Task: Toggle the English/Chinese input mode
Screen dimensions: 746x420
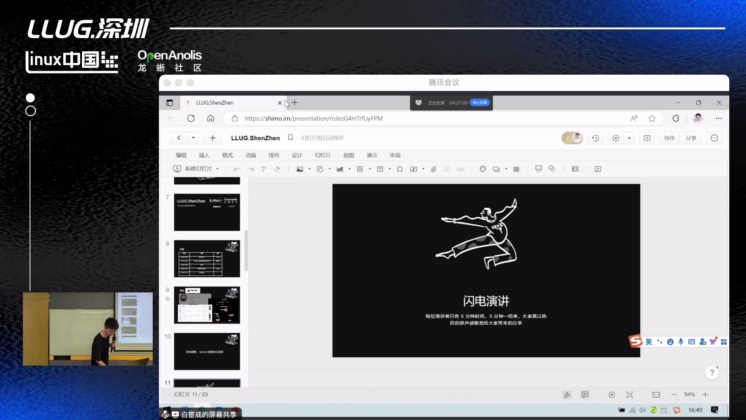Action: point(649,342)
